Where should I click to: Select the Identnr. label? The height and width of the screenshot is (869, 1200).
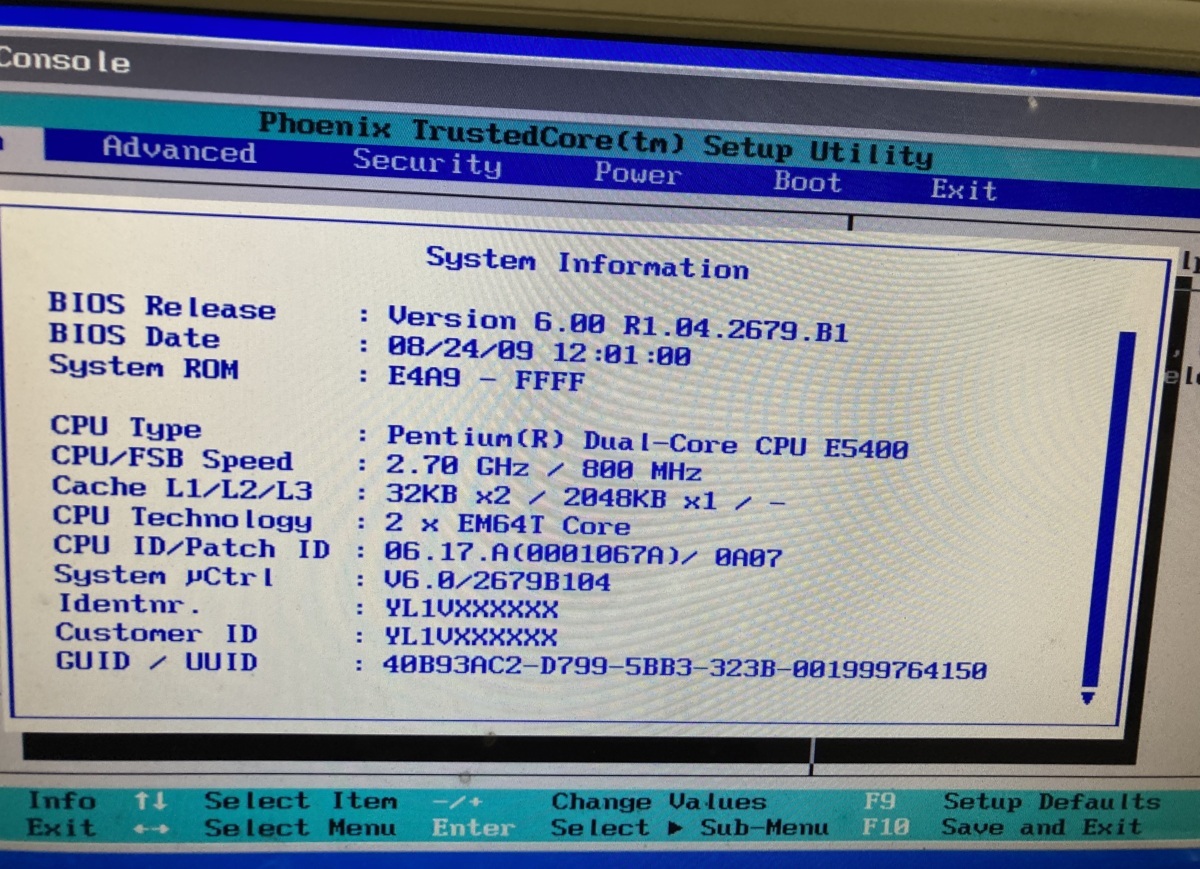click(x=129, y=604)
